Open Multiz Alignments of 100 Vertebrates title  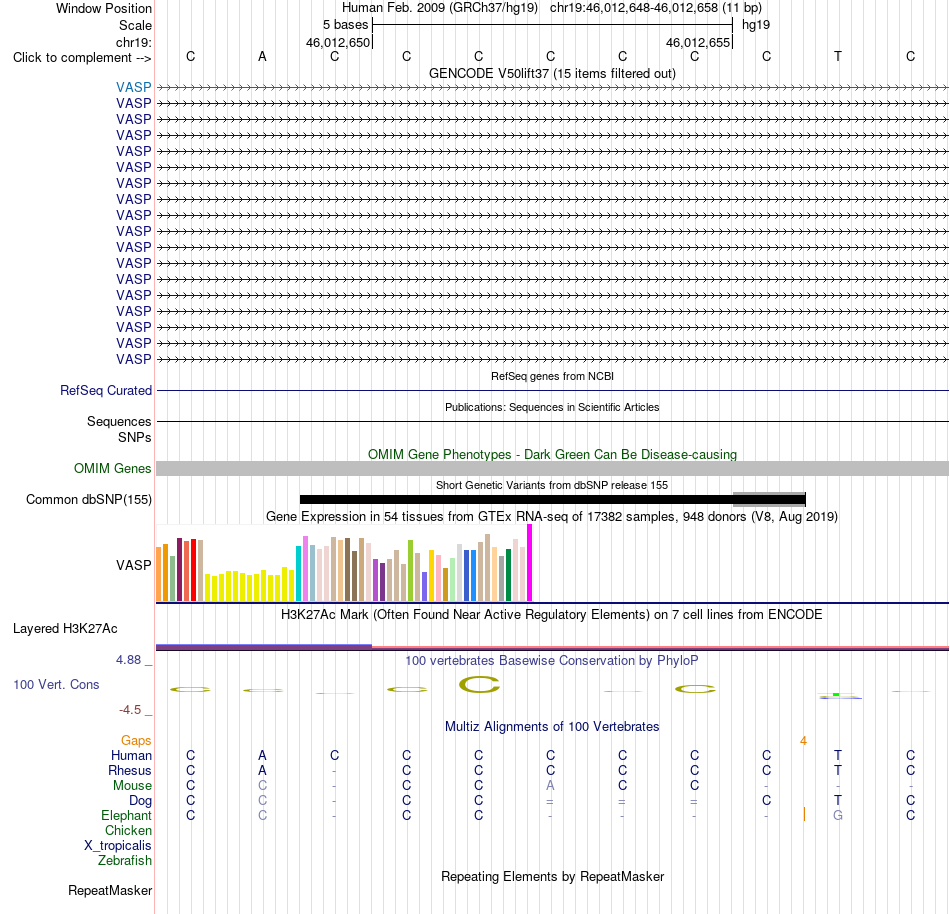(x=552, y=726)
